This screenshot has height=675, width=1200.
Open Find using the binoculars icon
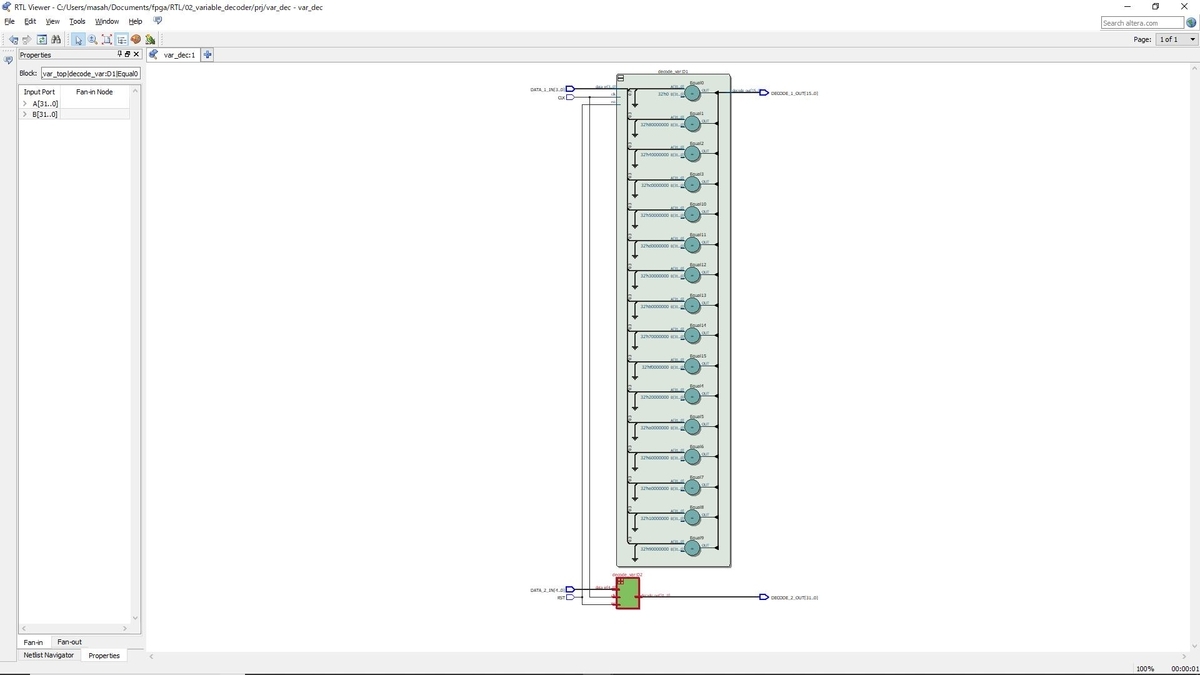click(56, 39)
